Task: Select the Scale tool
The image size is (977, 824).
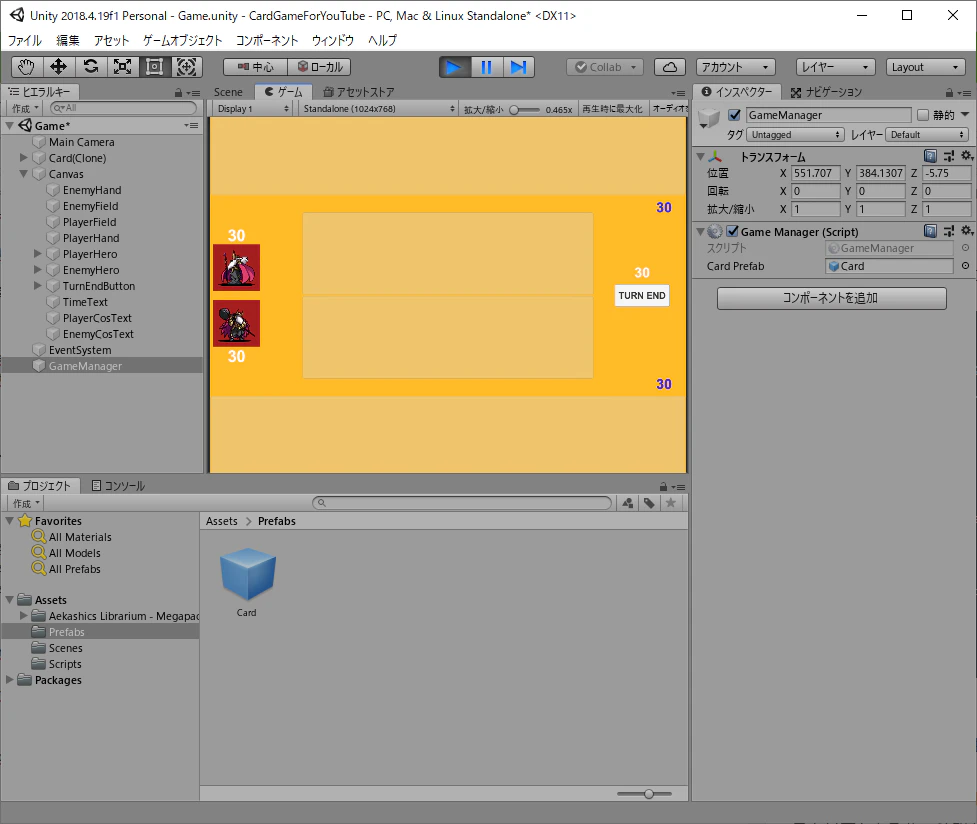Action: point(123,67)
